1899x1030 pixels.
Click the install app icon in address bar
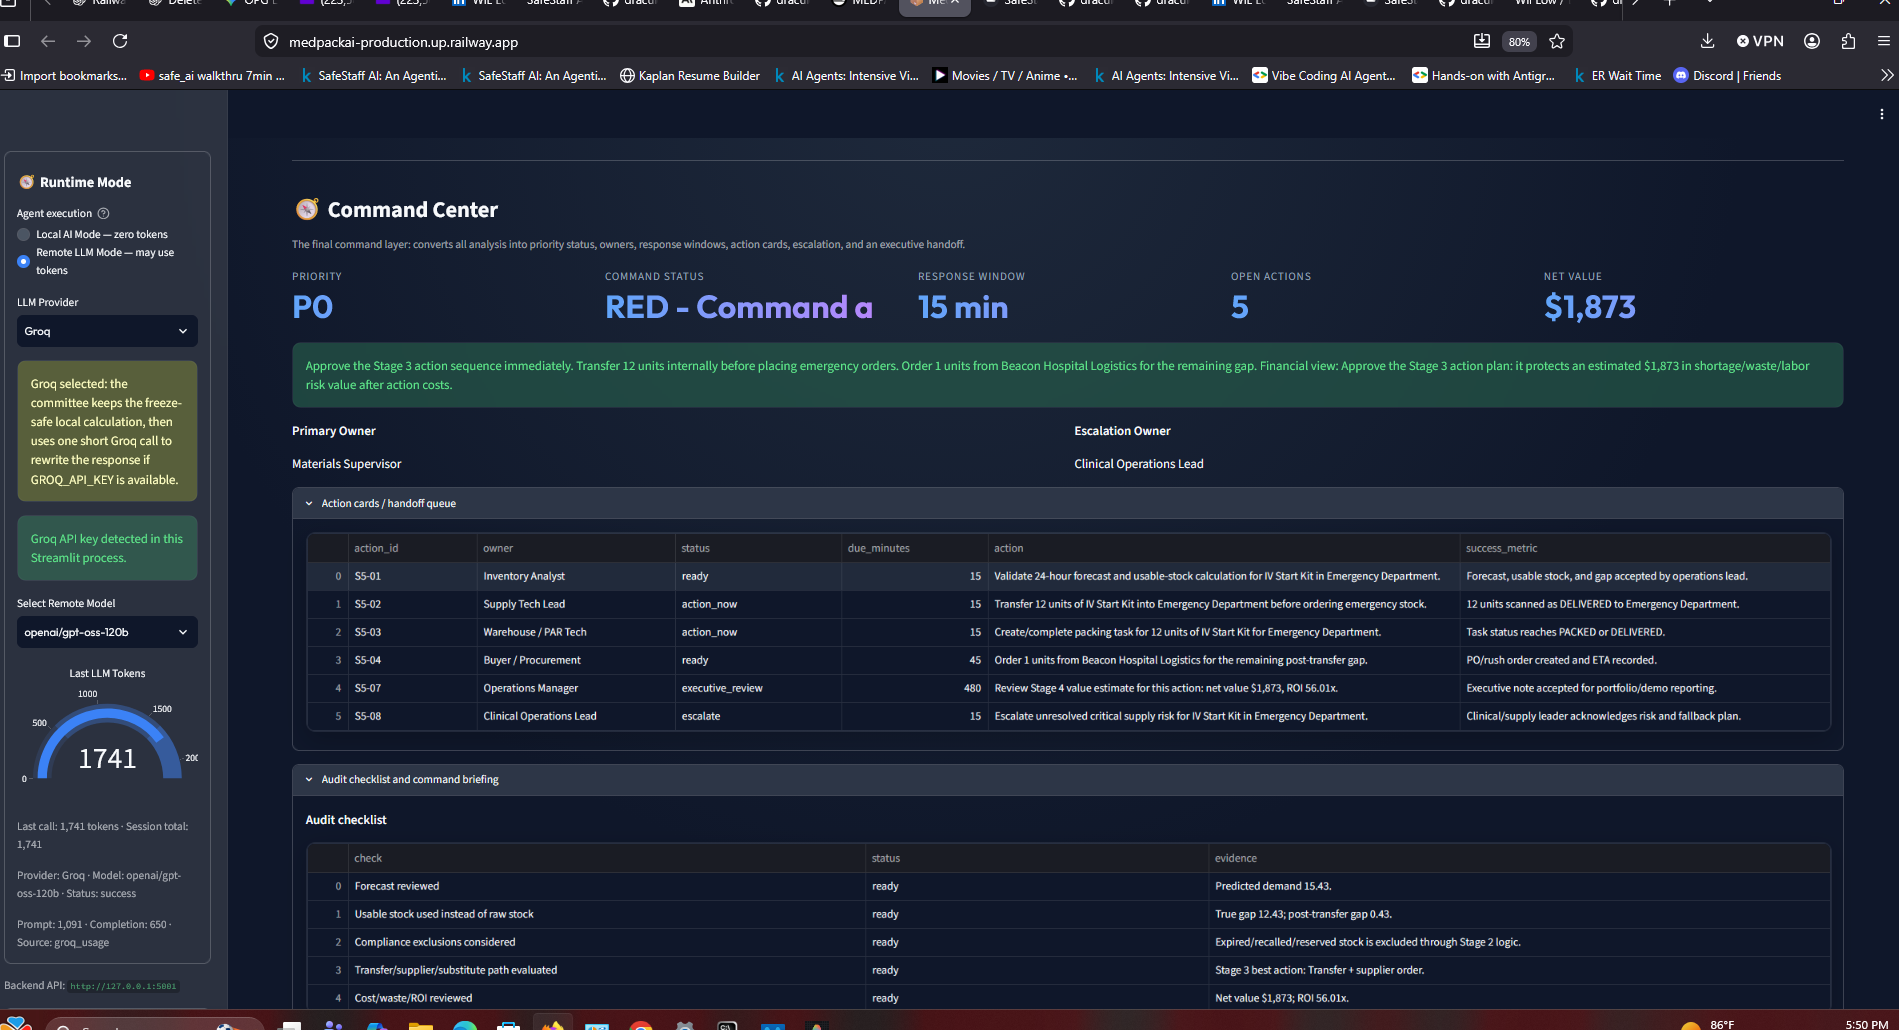pos(1481,41)
